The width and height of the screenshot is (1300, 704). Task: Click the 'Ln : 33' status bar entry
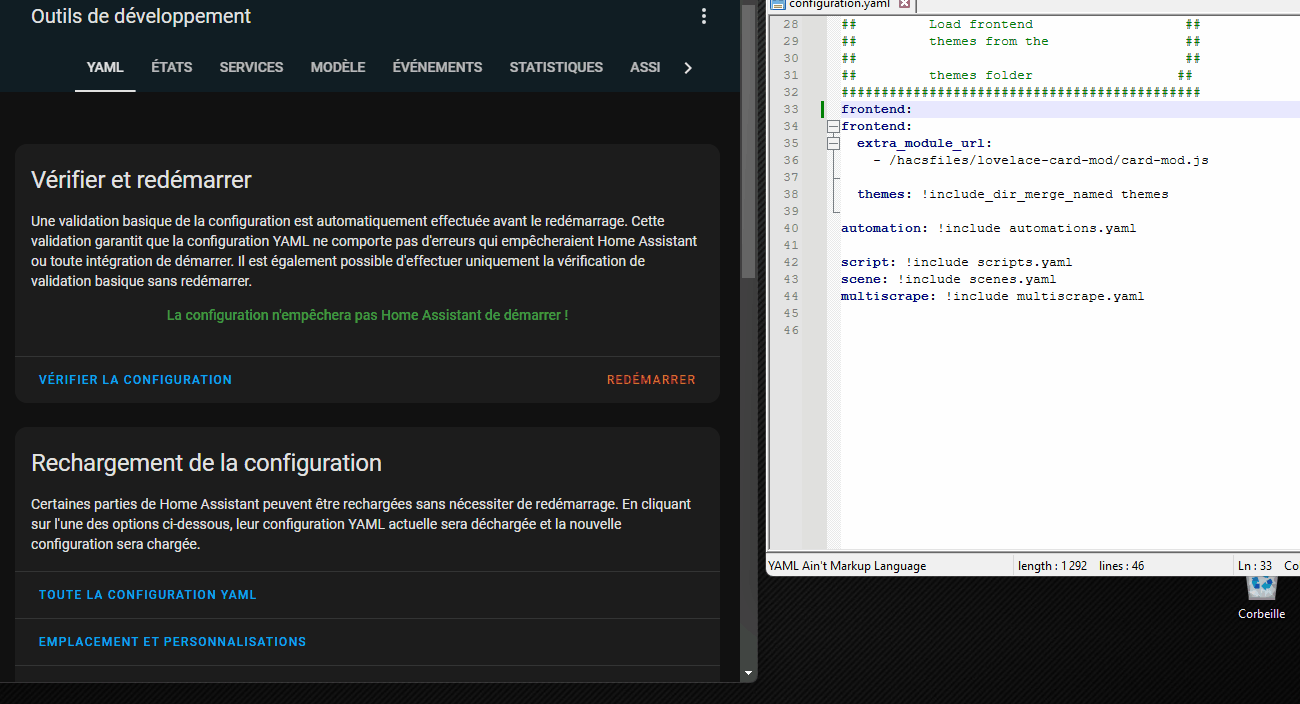pyautogui.click(x=1255, y=566)
